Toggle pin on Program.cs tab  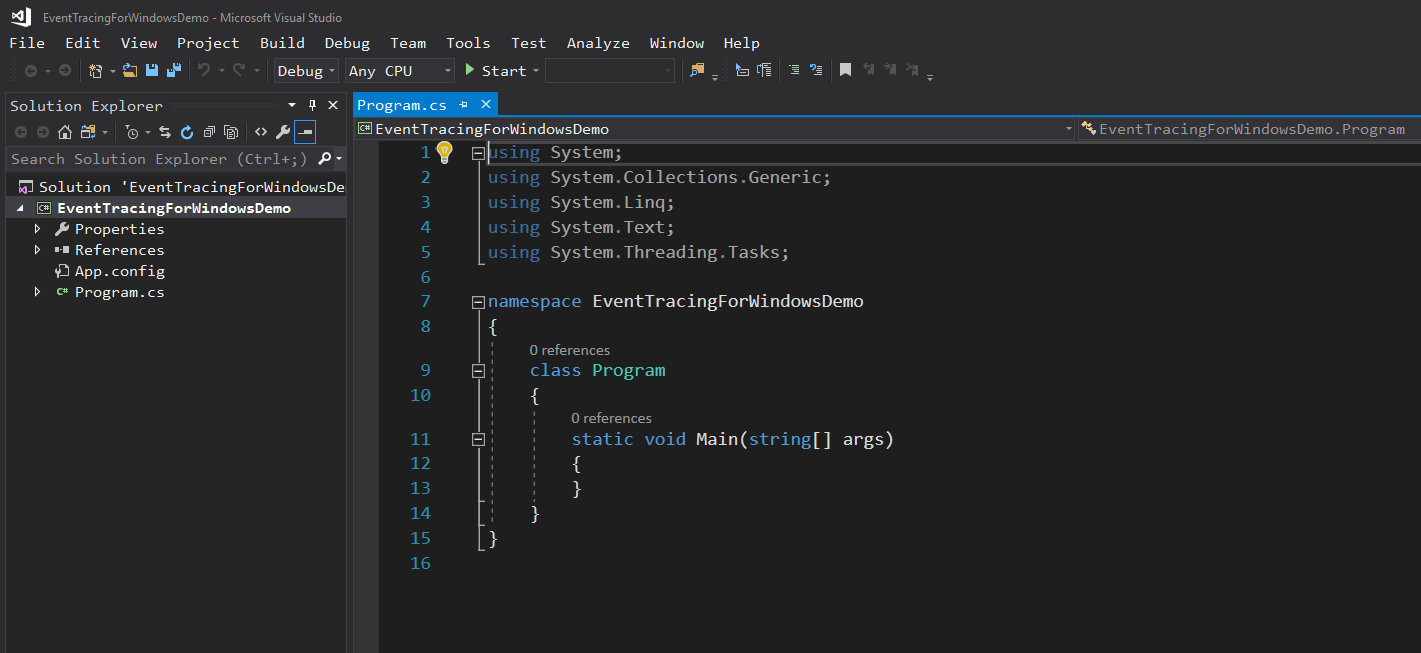click(464, 104)
